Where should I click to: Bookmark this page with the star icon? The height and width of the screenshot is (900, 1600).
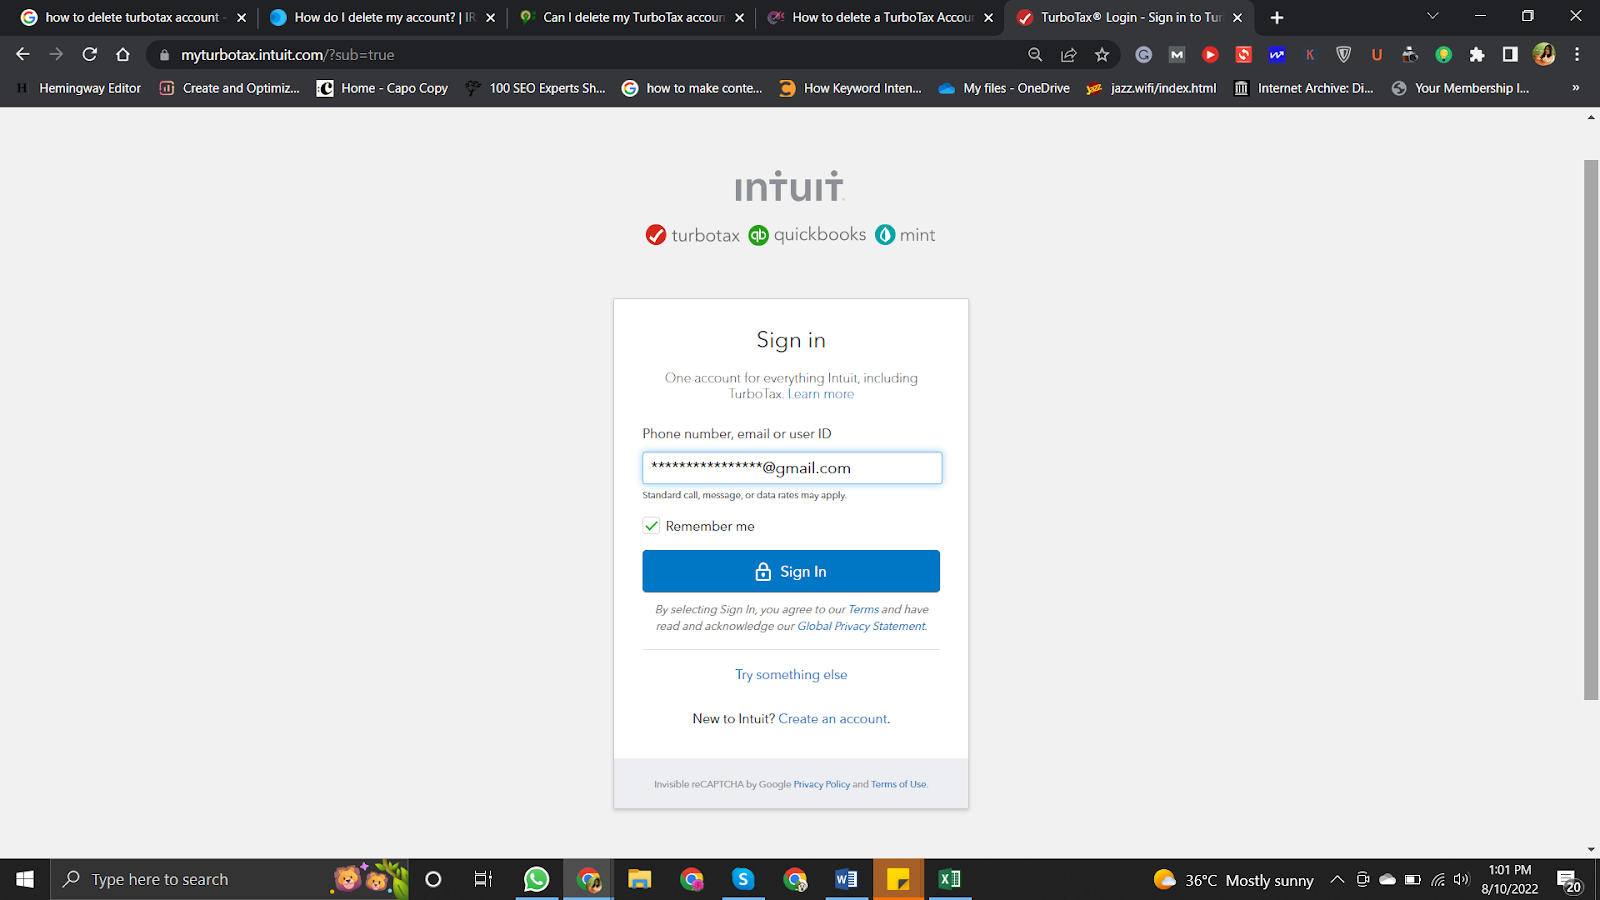click(1102, 55)
